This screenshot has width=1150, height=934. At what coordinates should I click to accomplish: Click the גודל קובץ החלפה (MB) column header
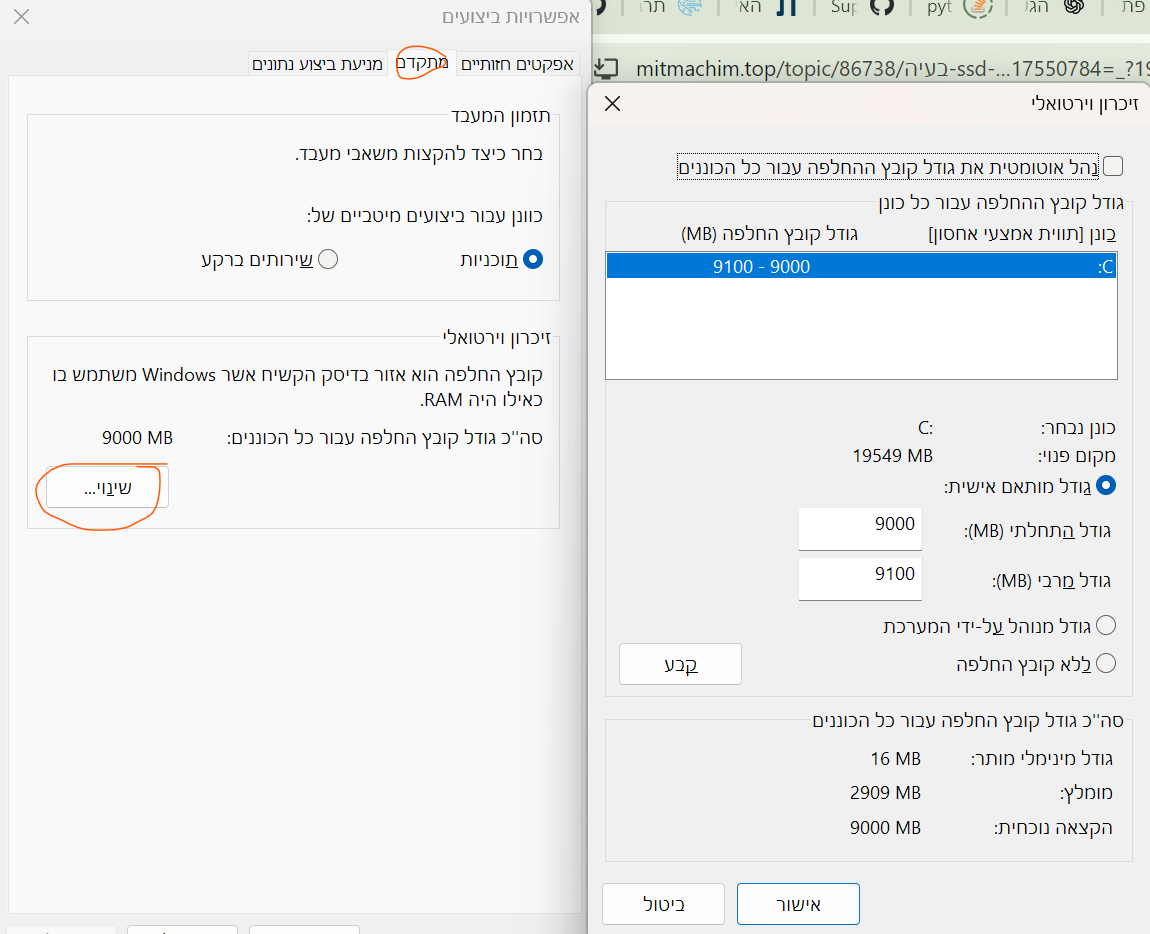coord(769,234)
